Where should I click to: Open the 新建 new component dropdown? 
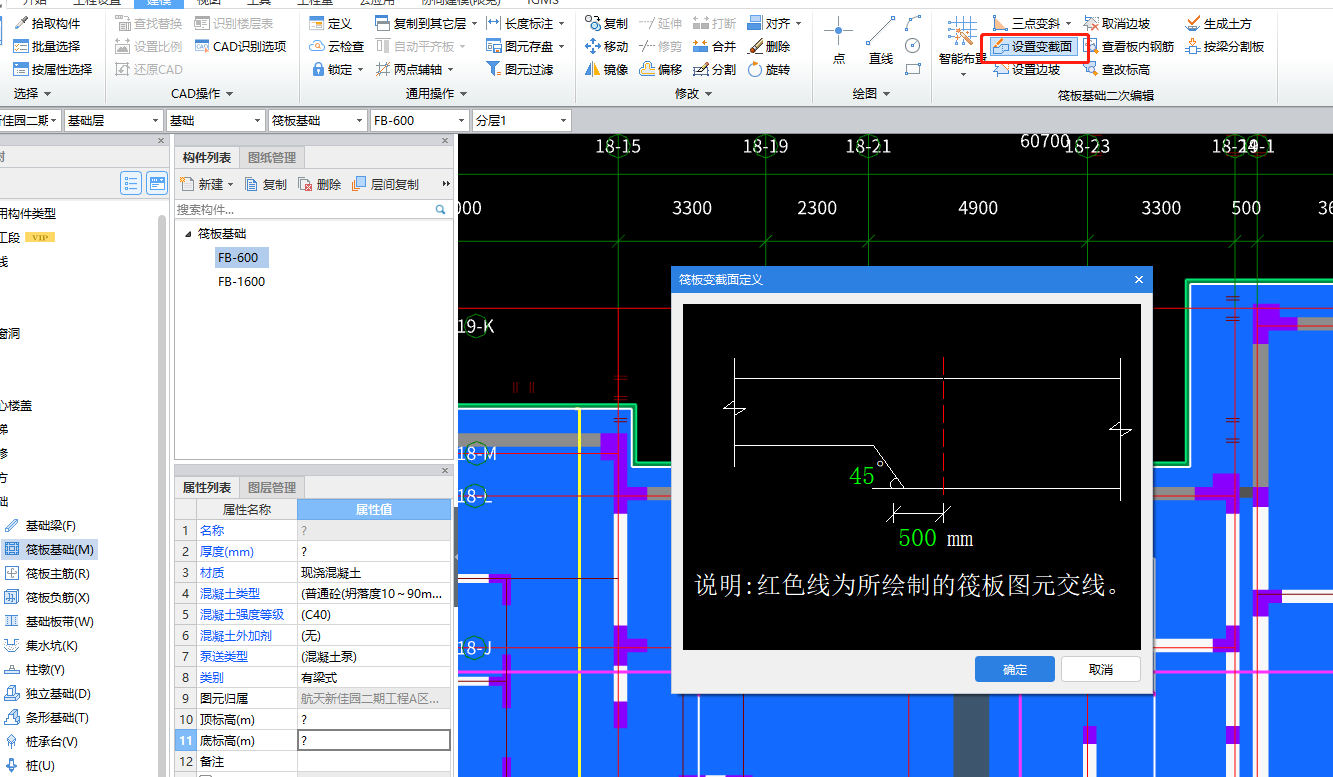point(231,185)
